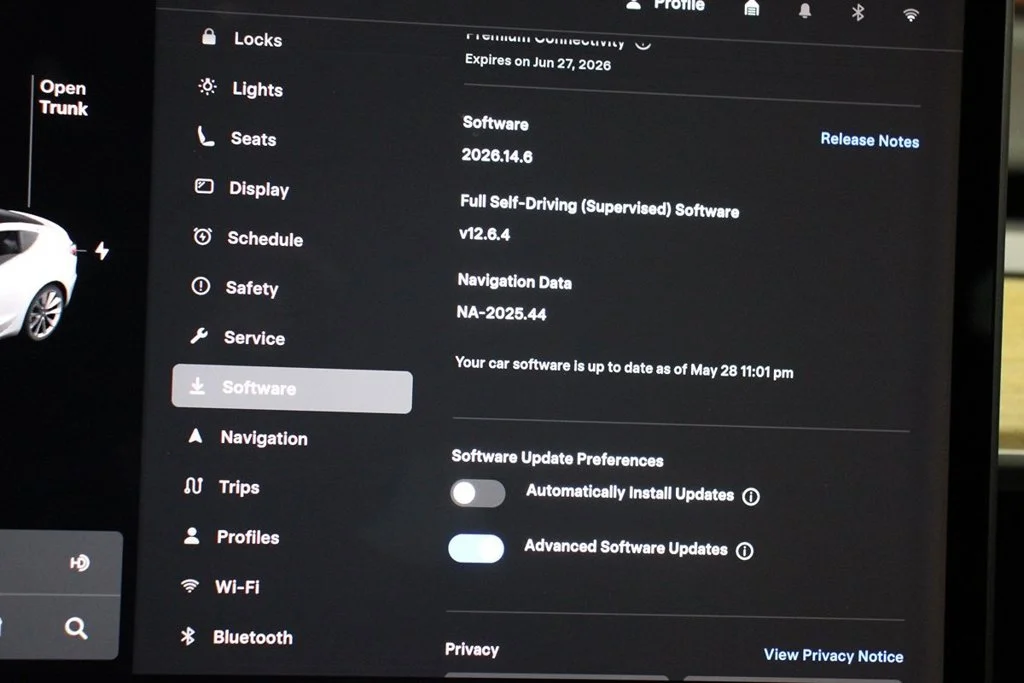This screenshot has width=1024, height=683.
Task: Click the 'Privacy' section heading
Action: [472, 649]
